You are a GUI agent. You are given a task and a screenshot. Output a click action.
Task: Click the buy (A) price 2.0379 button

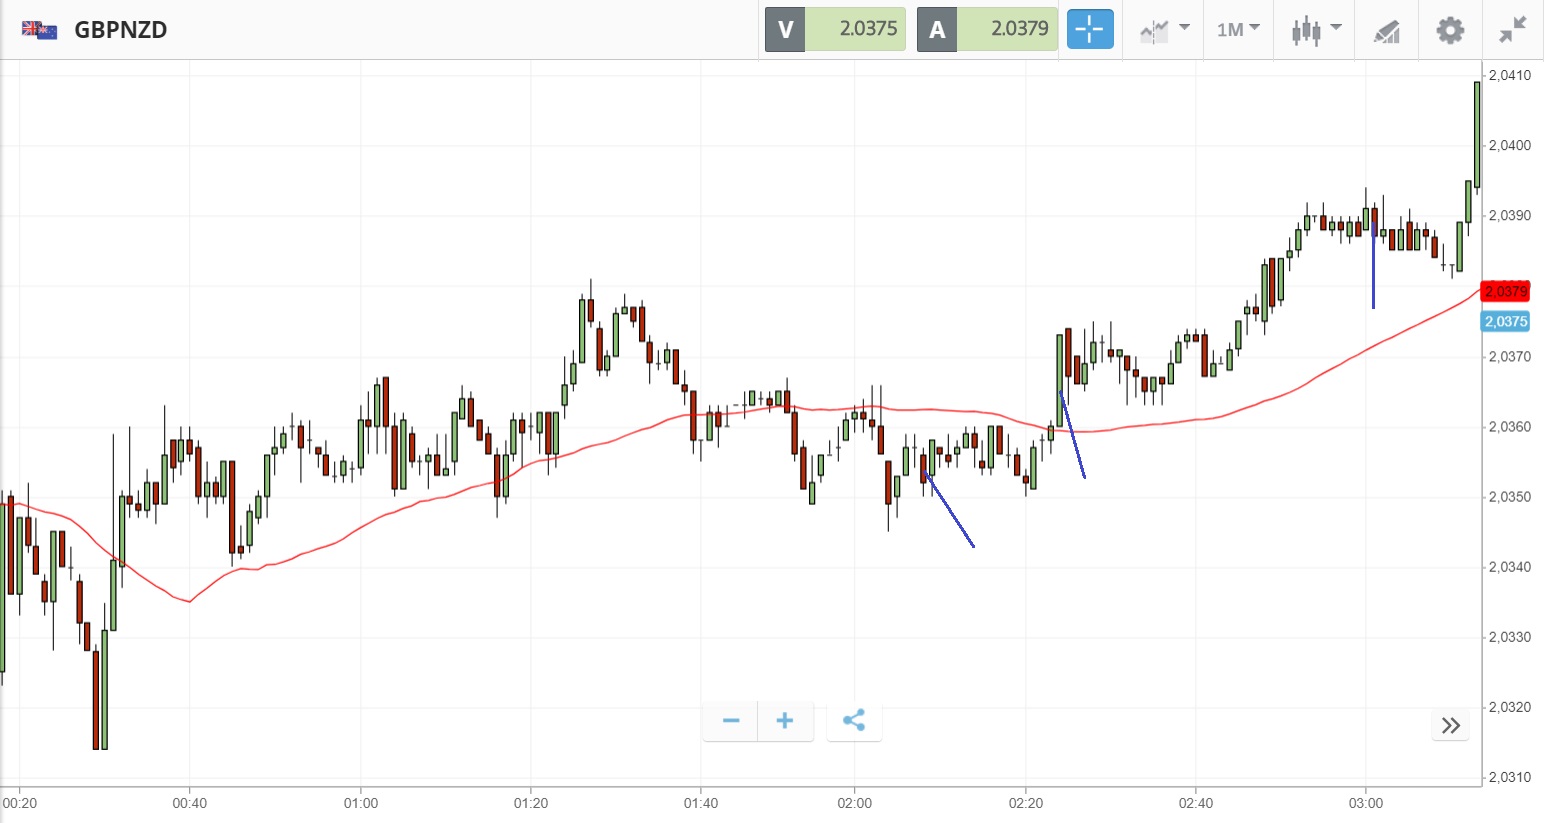[x=987, y=29]
